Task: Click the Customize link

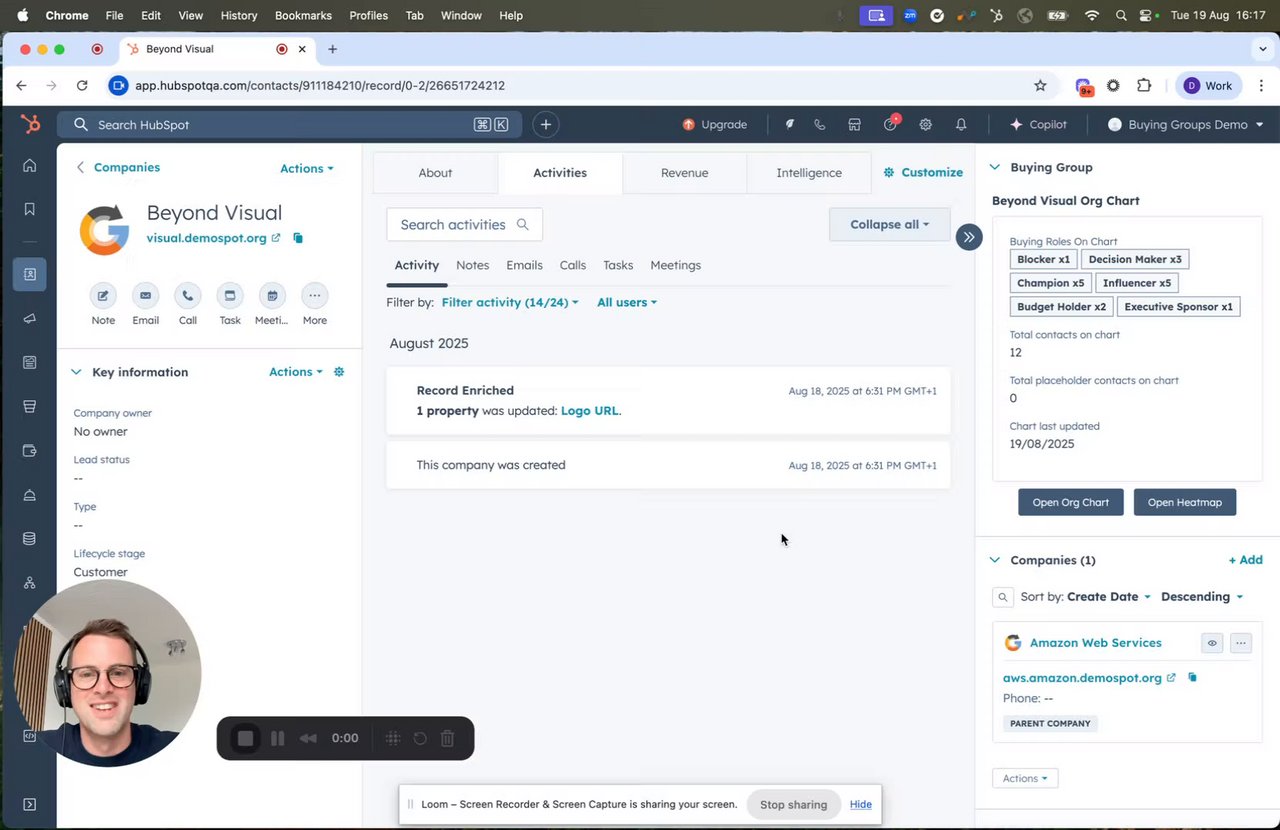Action: point(923,173)
